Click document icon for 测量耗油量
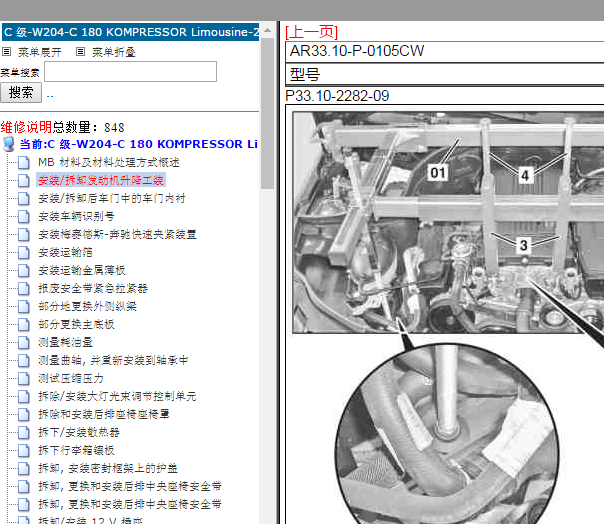The image size is (604, 524). 23,343
